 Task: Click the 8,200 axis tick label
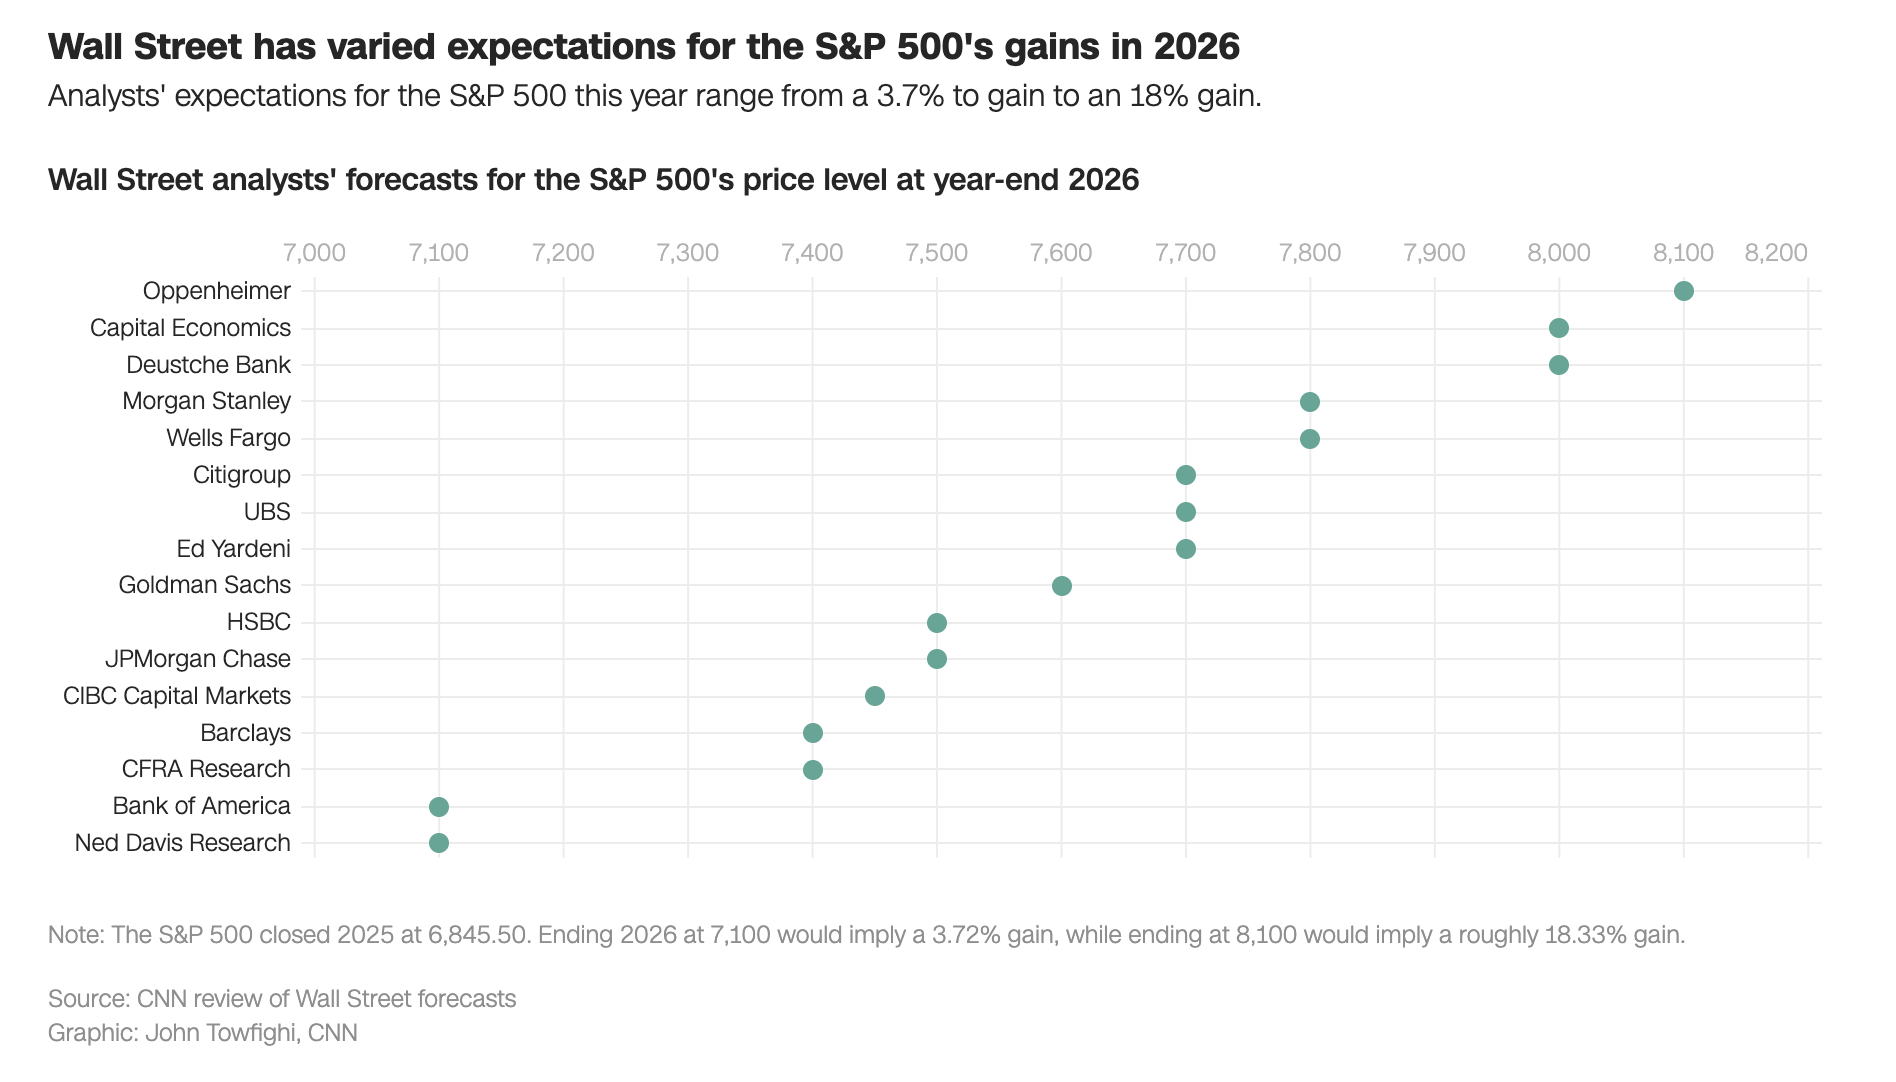1776,252
